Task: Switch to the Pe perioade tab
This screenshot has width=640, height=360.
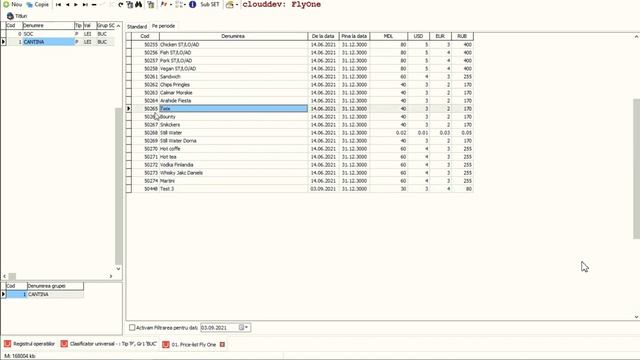Action: [x=163, y=26]
